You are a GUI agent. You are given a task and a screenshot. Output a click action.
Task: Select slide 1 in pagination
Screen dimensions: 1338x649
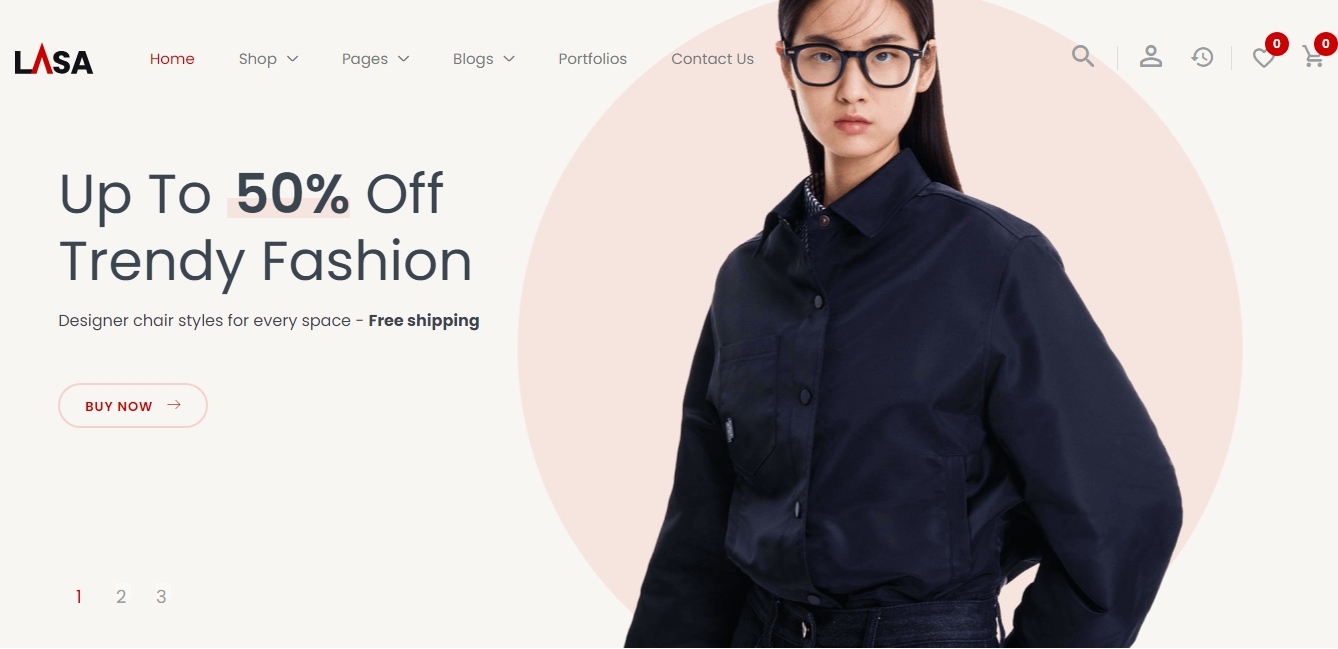click(79, 597)
